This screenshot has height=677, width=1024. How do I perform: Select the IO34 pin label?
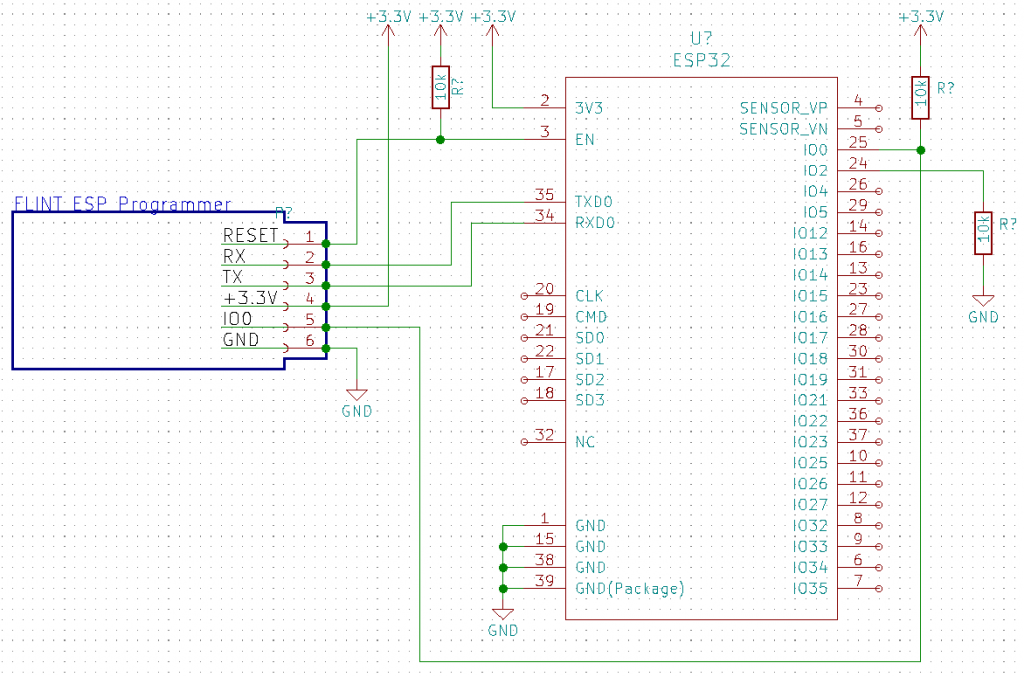[x=810, y=567]
